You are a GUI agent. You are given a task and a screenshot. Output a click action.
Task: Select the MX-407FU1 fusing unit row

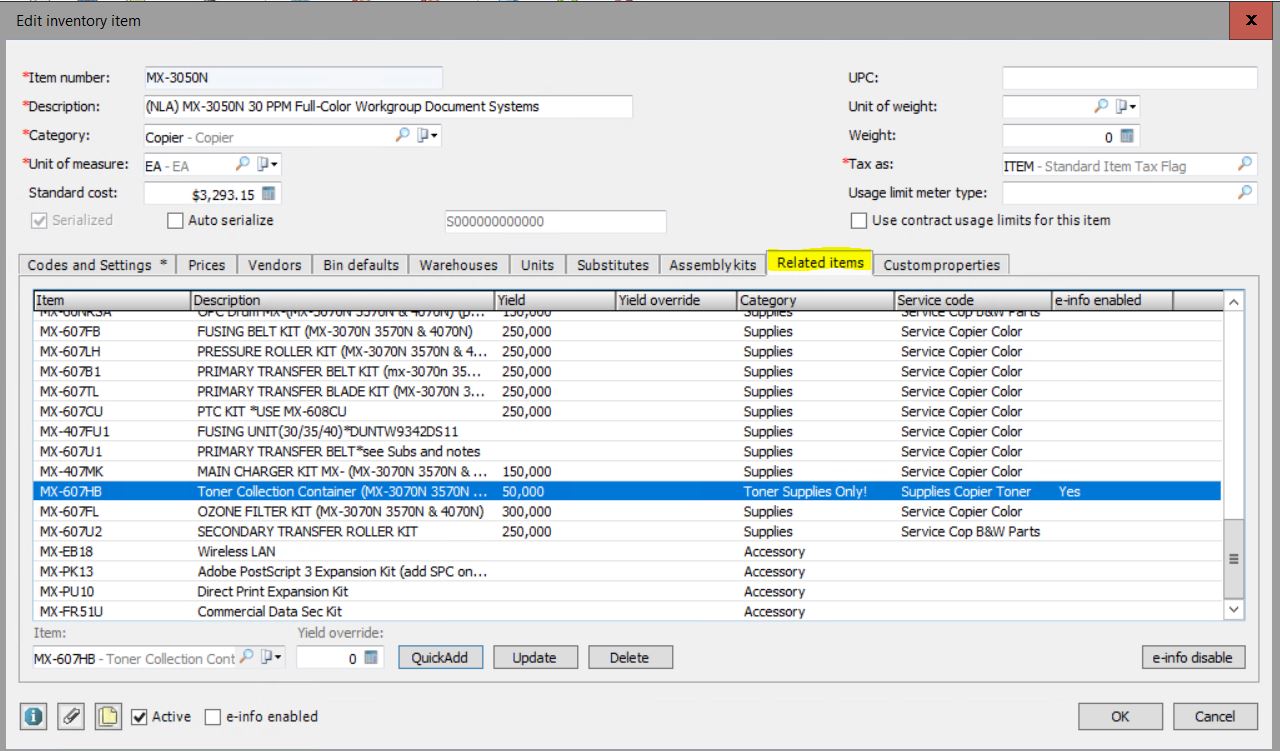(x=628, y=431)
